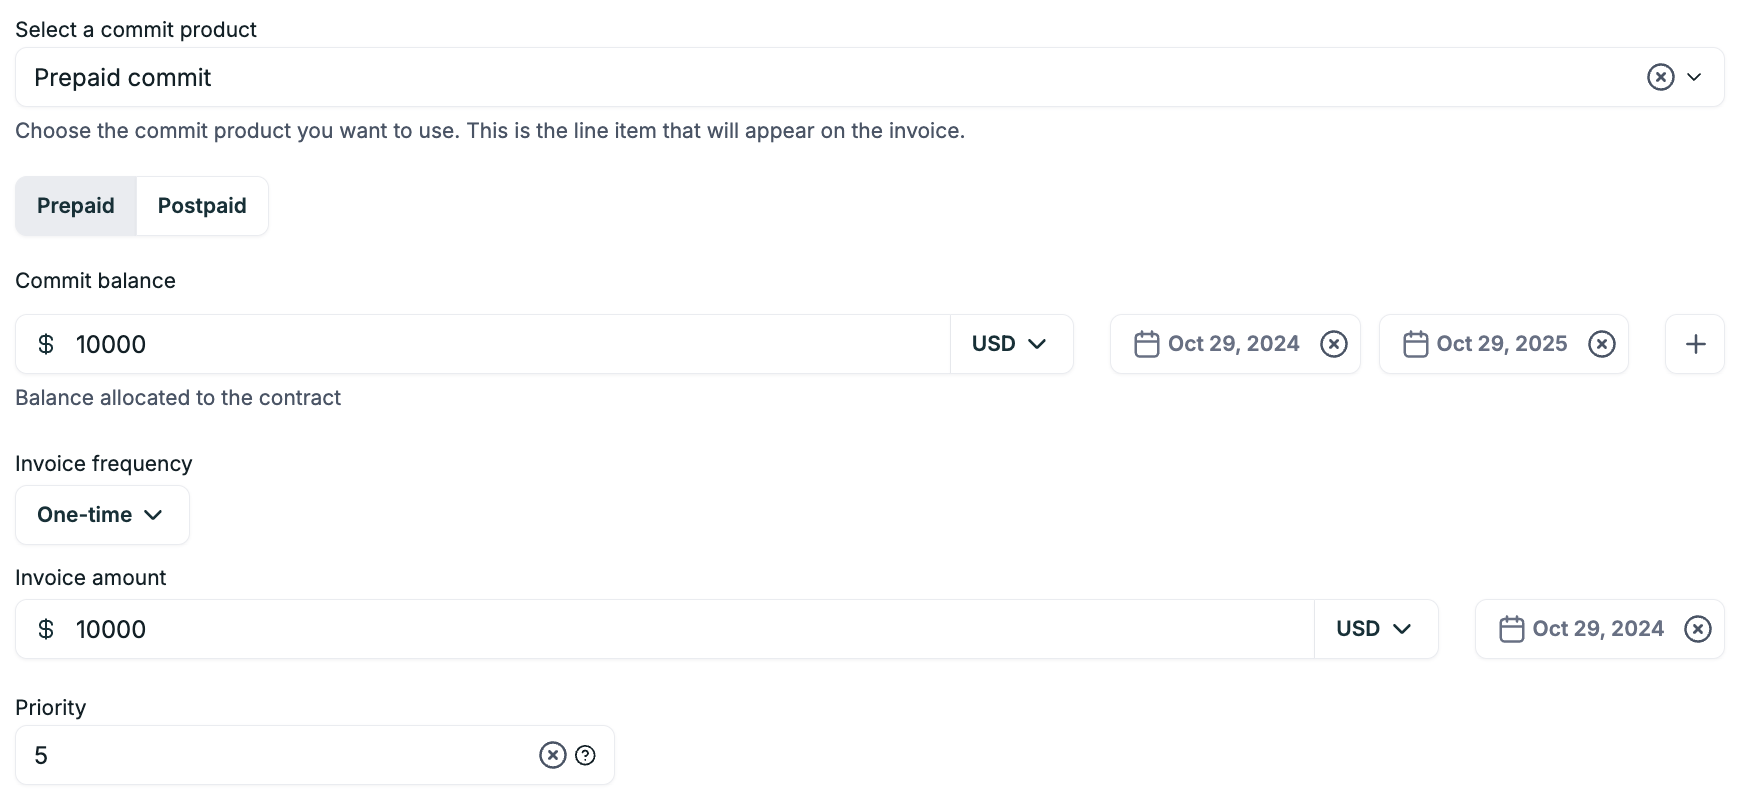Image resolution: width=1738 pixels, height=792 pixels.
Task: Select the Prepaid tab
Action: click(76, 206)
